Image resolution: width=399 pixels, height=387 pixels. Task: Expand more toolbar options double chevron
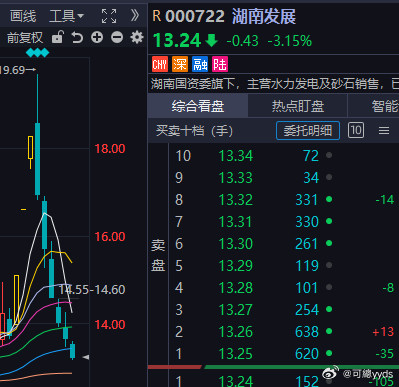[x=135, y=15]
